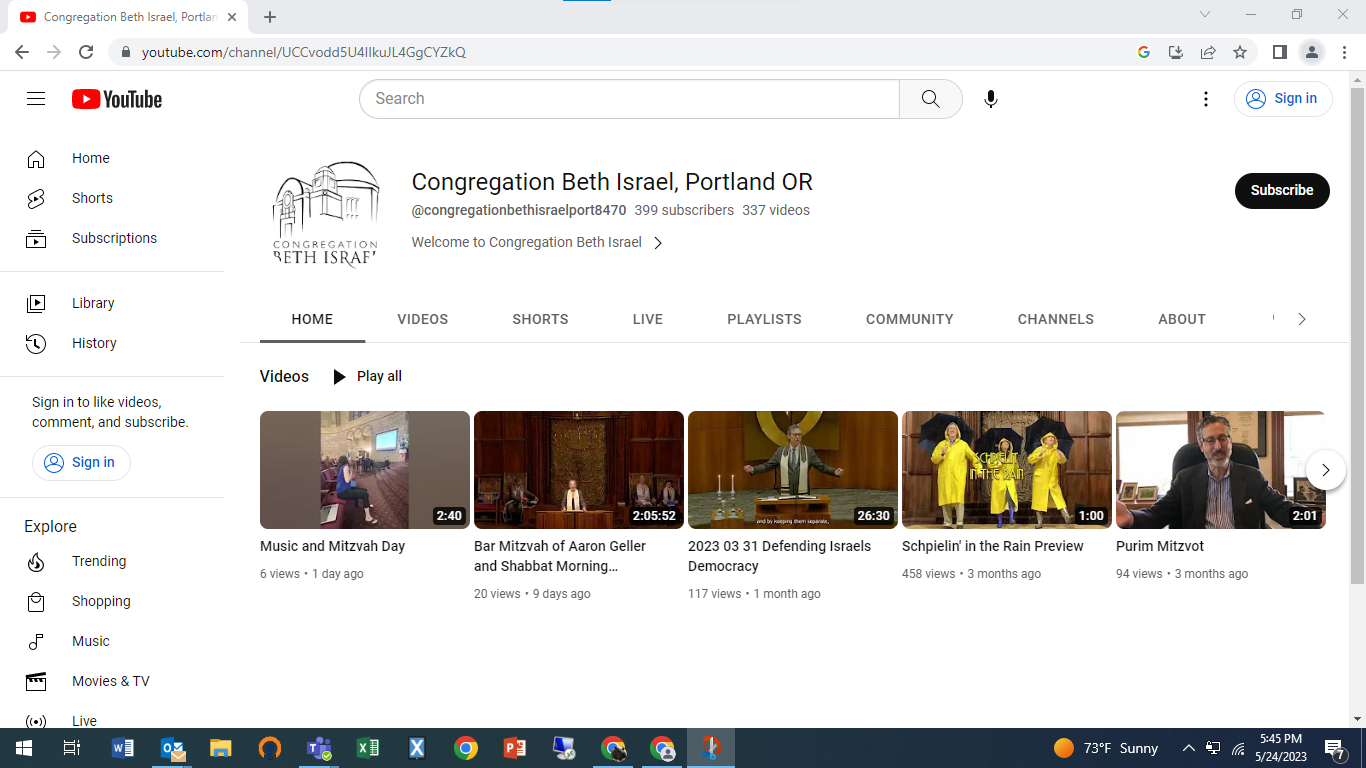Open Subscriptions in the sidebar
This screenshot has width=1366, height=768.
(x=112, y=238)
